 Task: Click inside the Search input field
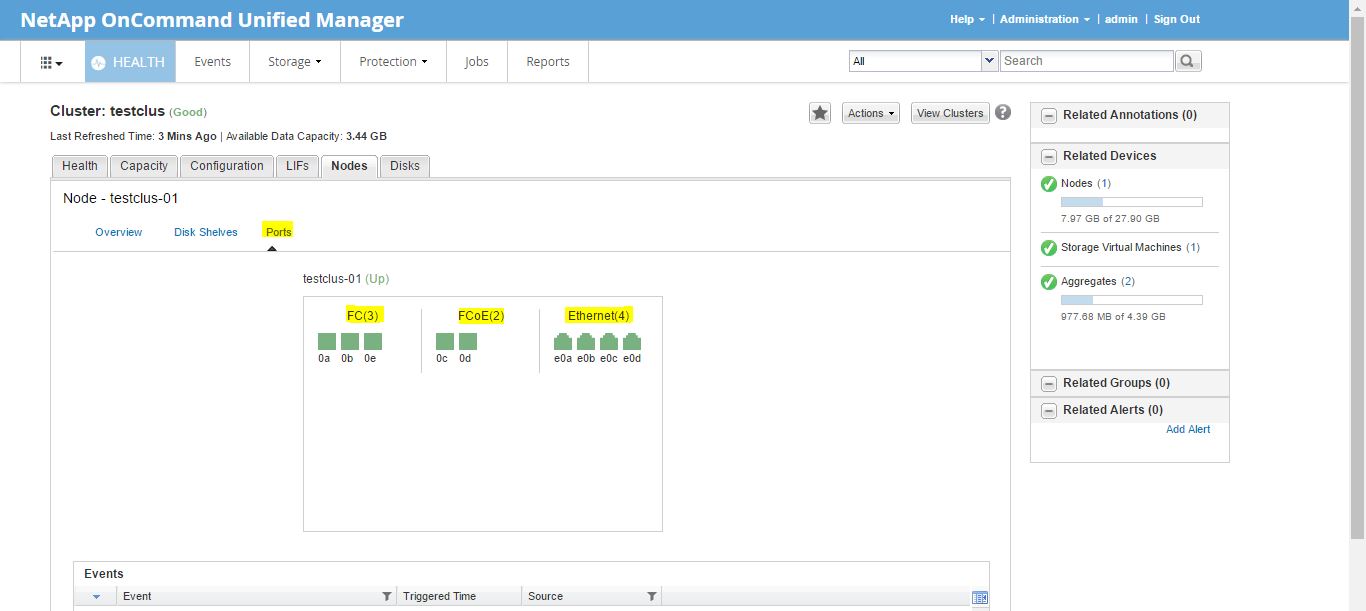pos(1086,60)
